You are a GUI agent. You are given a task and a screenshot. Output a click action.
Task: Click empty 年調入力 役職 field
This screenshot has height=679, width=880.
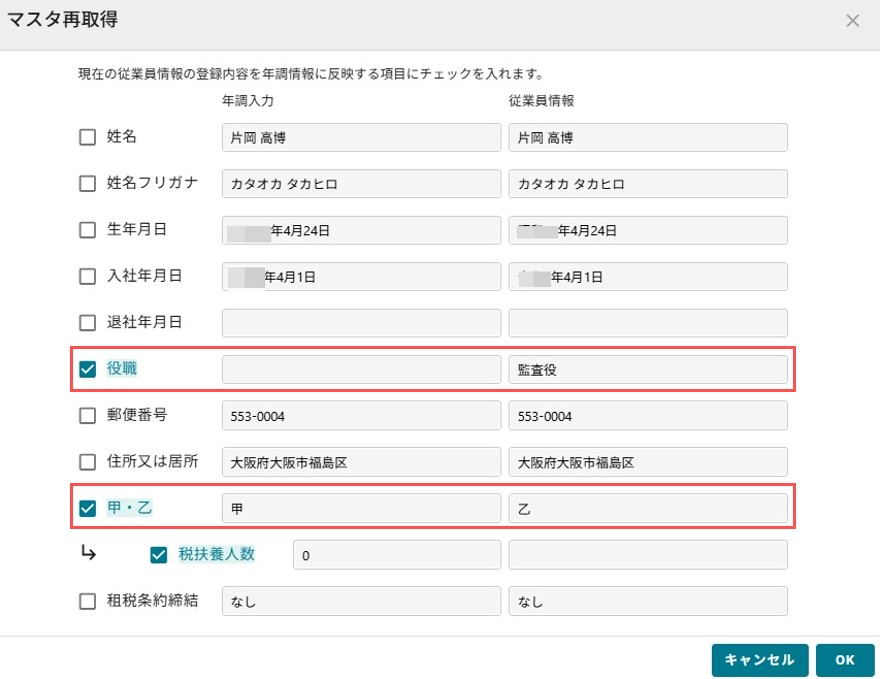tap(361, 370)
